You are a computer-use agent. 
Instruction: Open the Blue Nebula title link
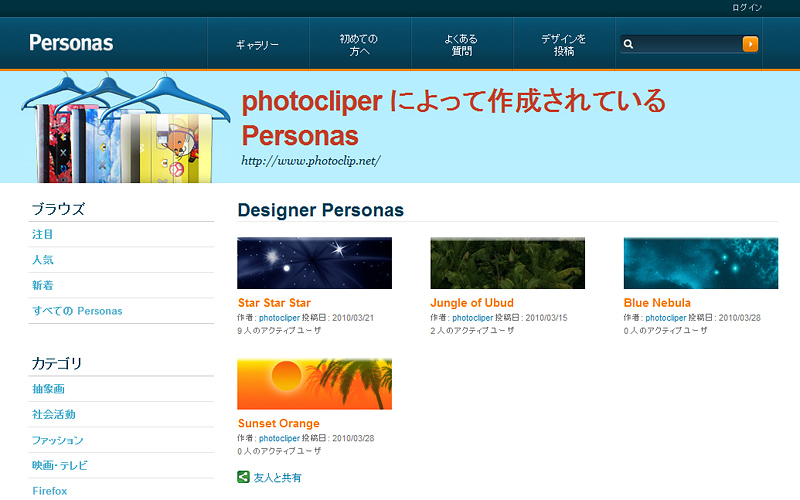[657, 303]
